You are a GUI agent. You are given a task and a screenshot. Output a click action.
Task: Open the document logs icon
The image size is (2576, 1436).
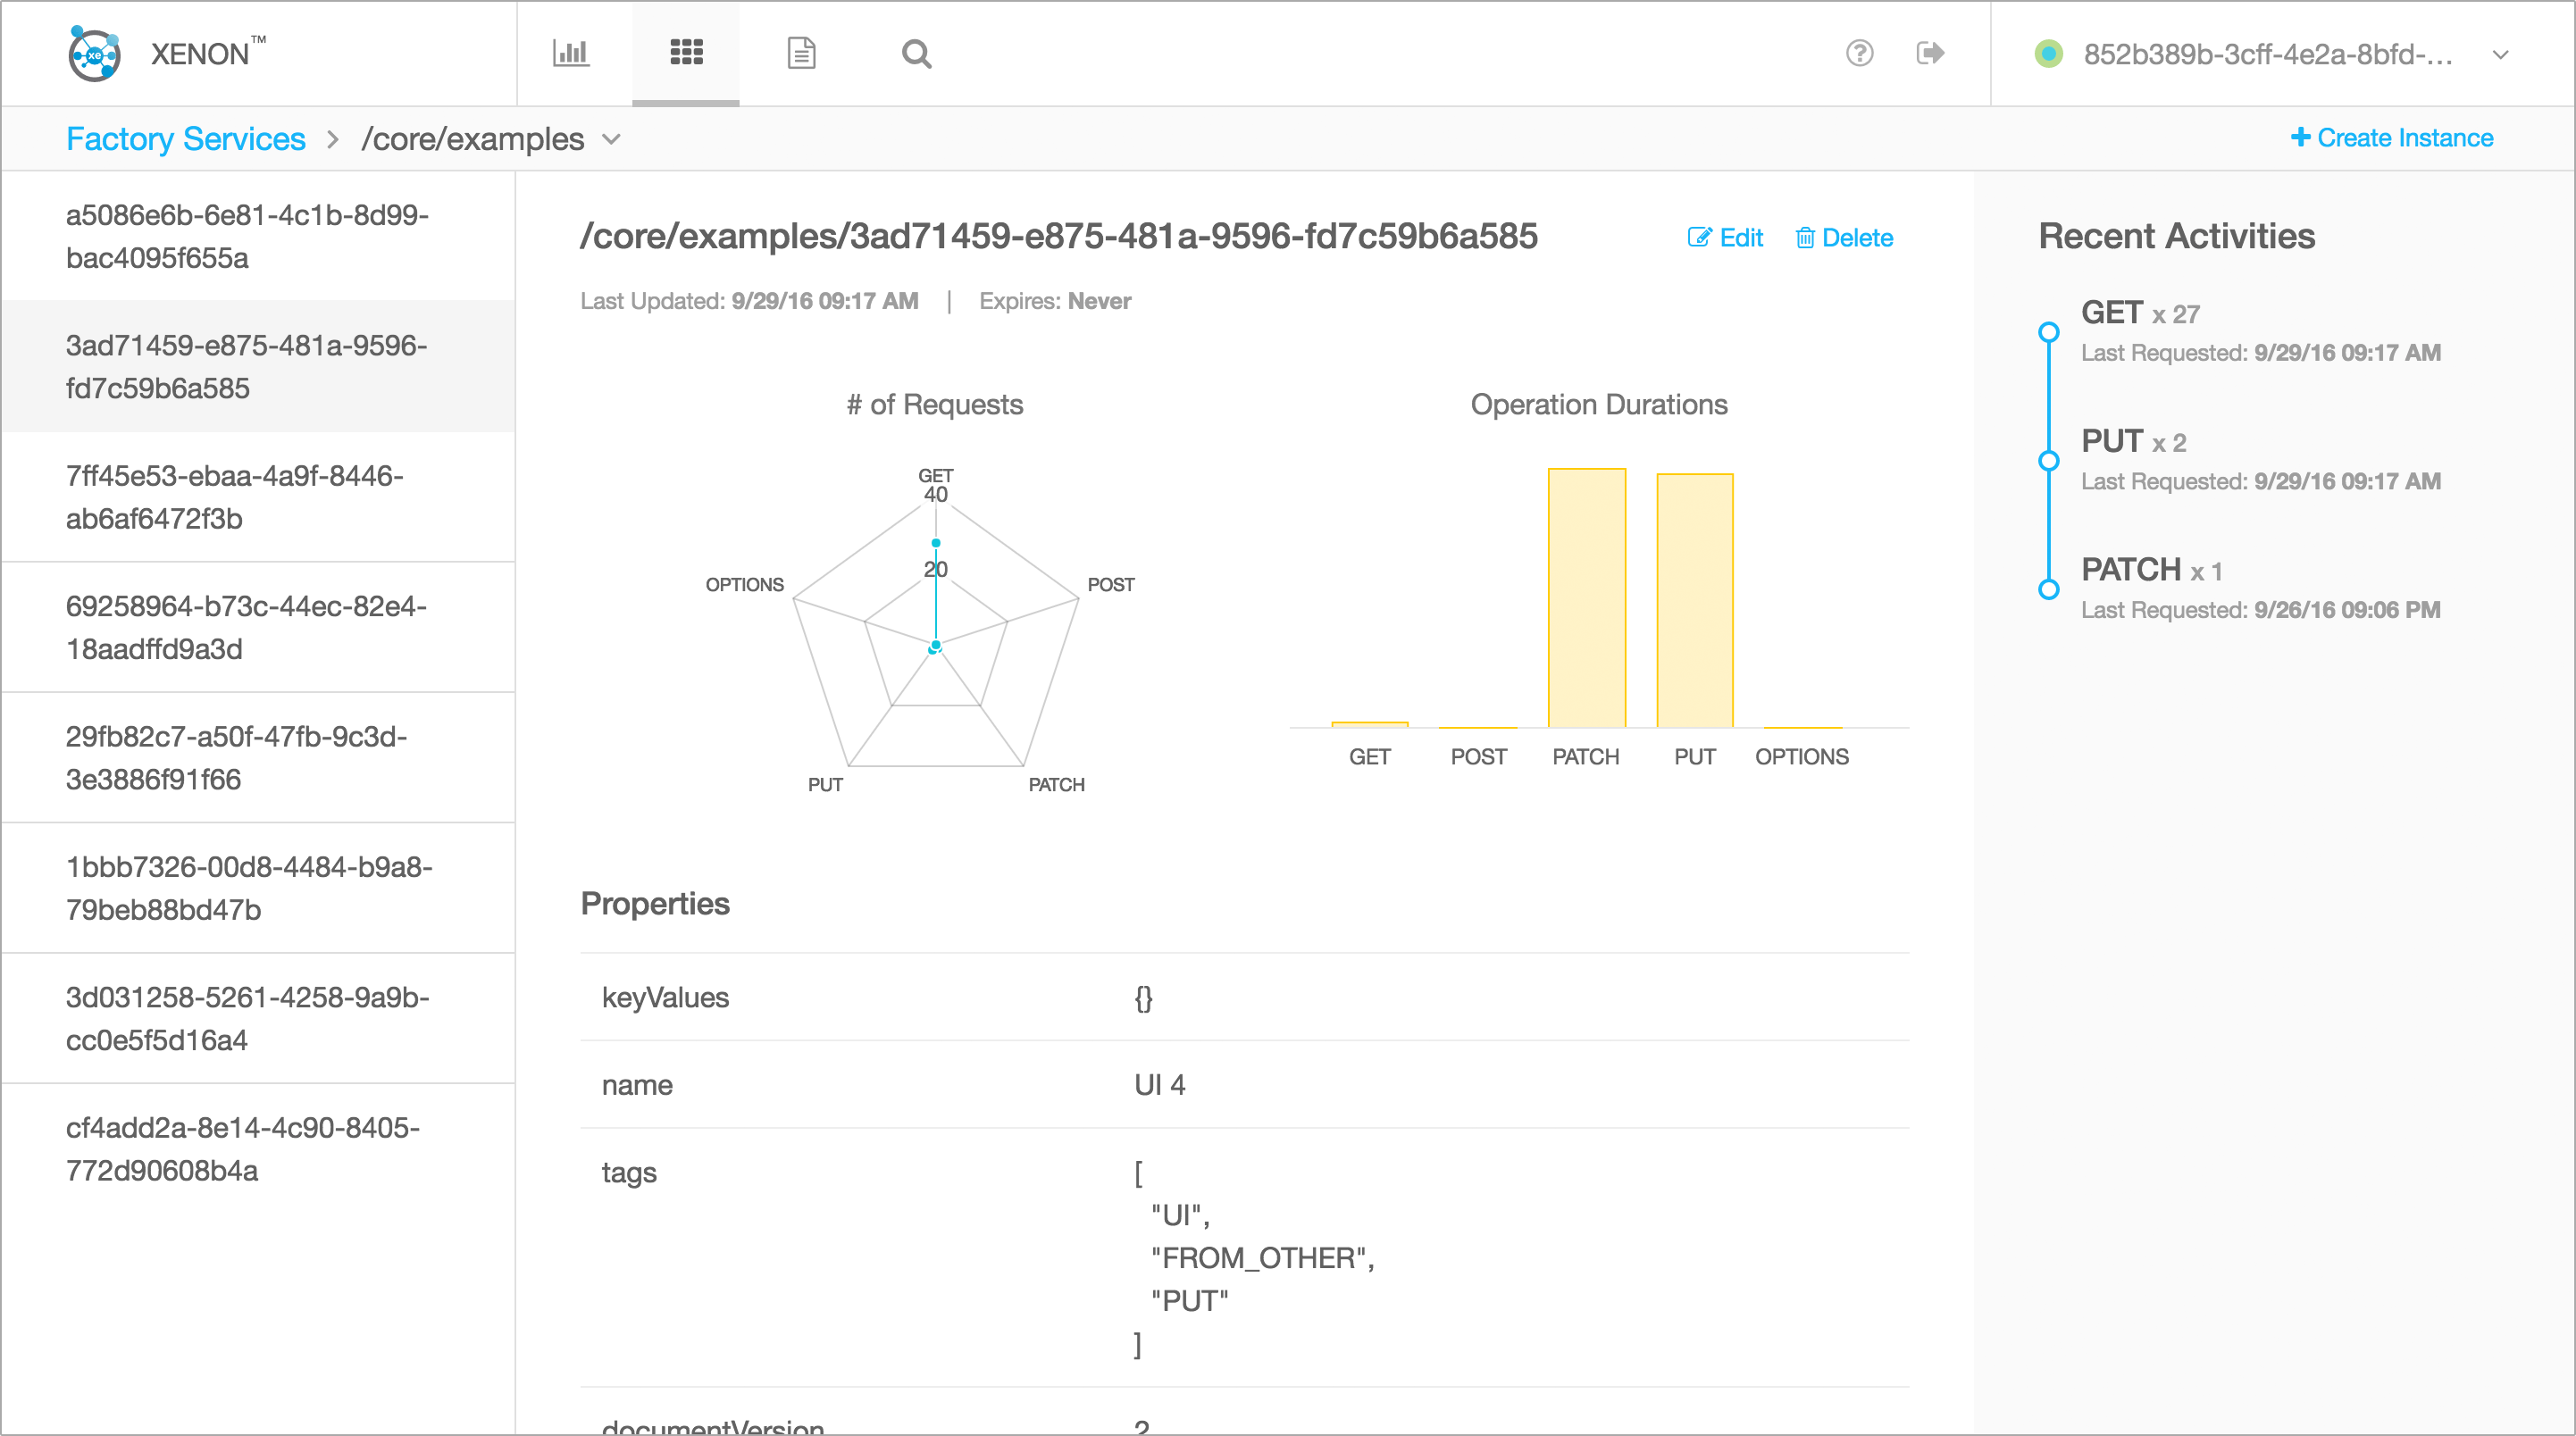(x=801, y=53)
